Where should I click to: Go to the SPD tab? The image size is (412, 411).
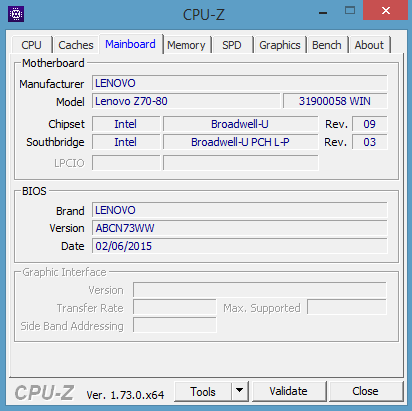click(232, 45)
